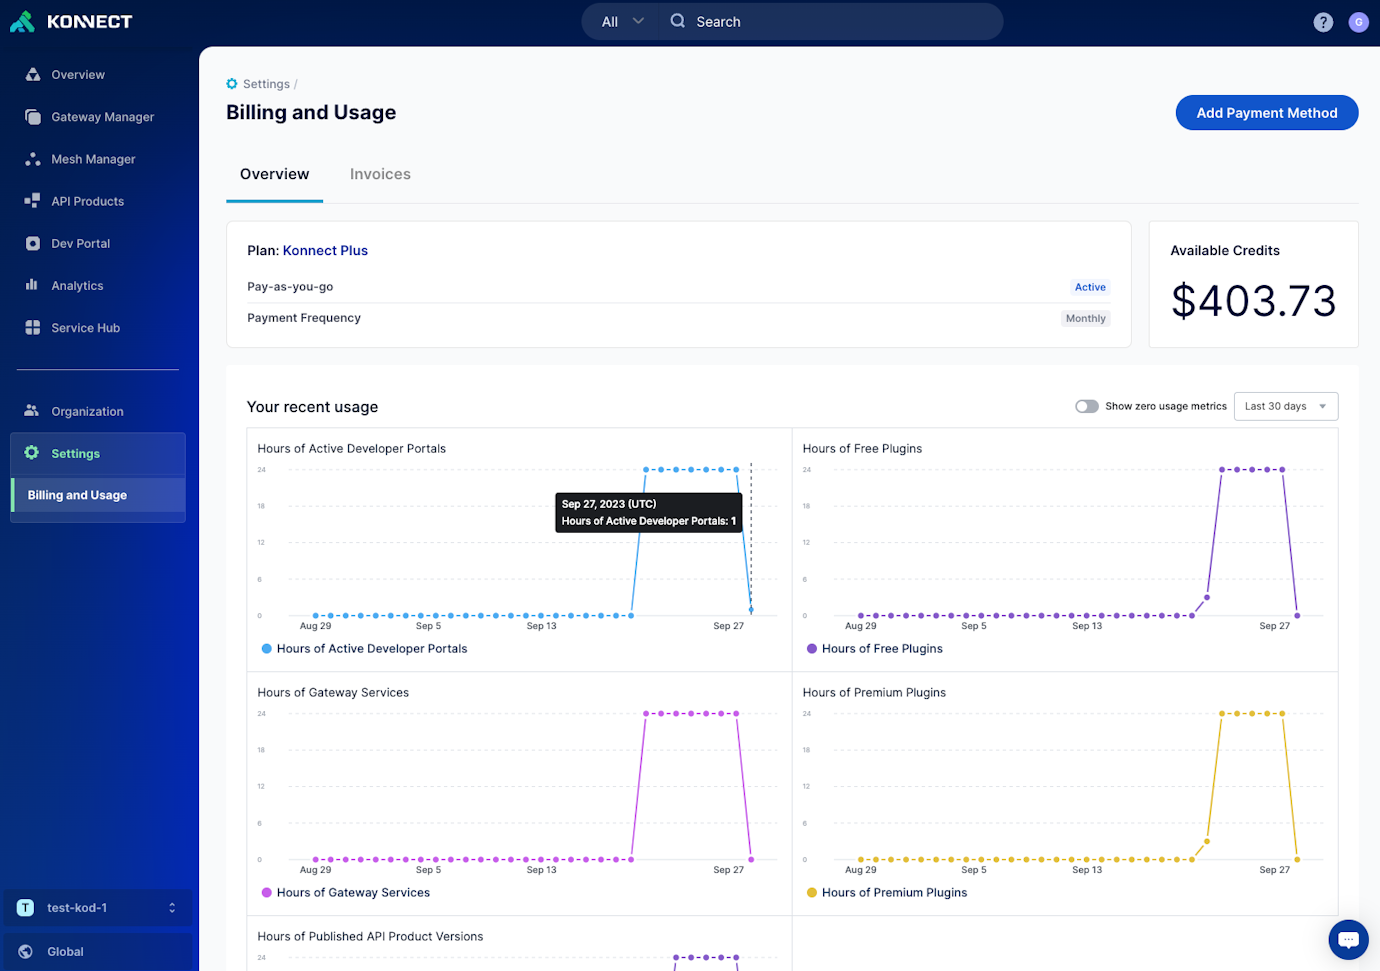The height and width of the screenshot is (971, 1380).
Task: Open the help question mark icon
Action: pos(1323,21)
